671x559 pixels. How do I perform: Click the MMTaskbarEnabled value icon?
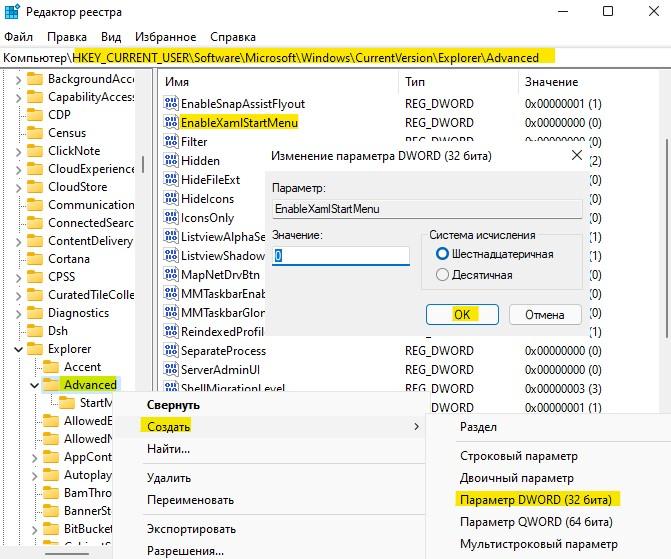171,293
